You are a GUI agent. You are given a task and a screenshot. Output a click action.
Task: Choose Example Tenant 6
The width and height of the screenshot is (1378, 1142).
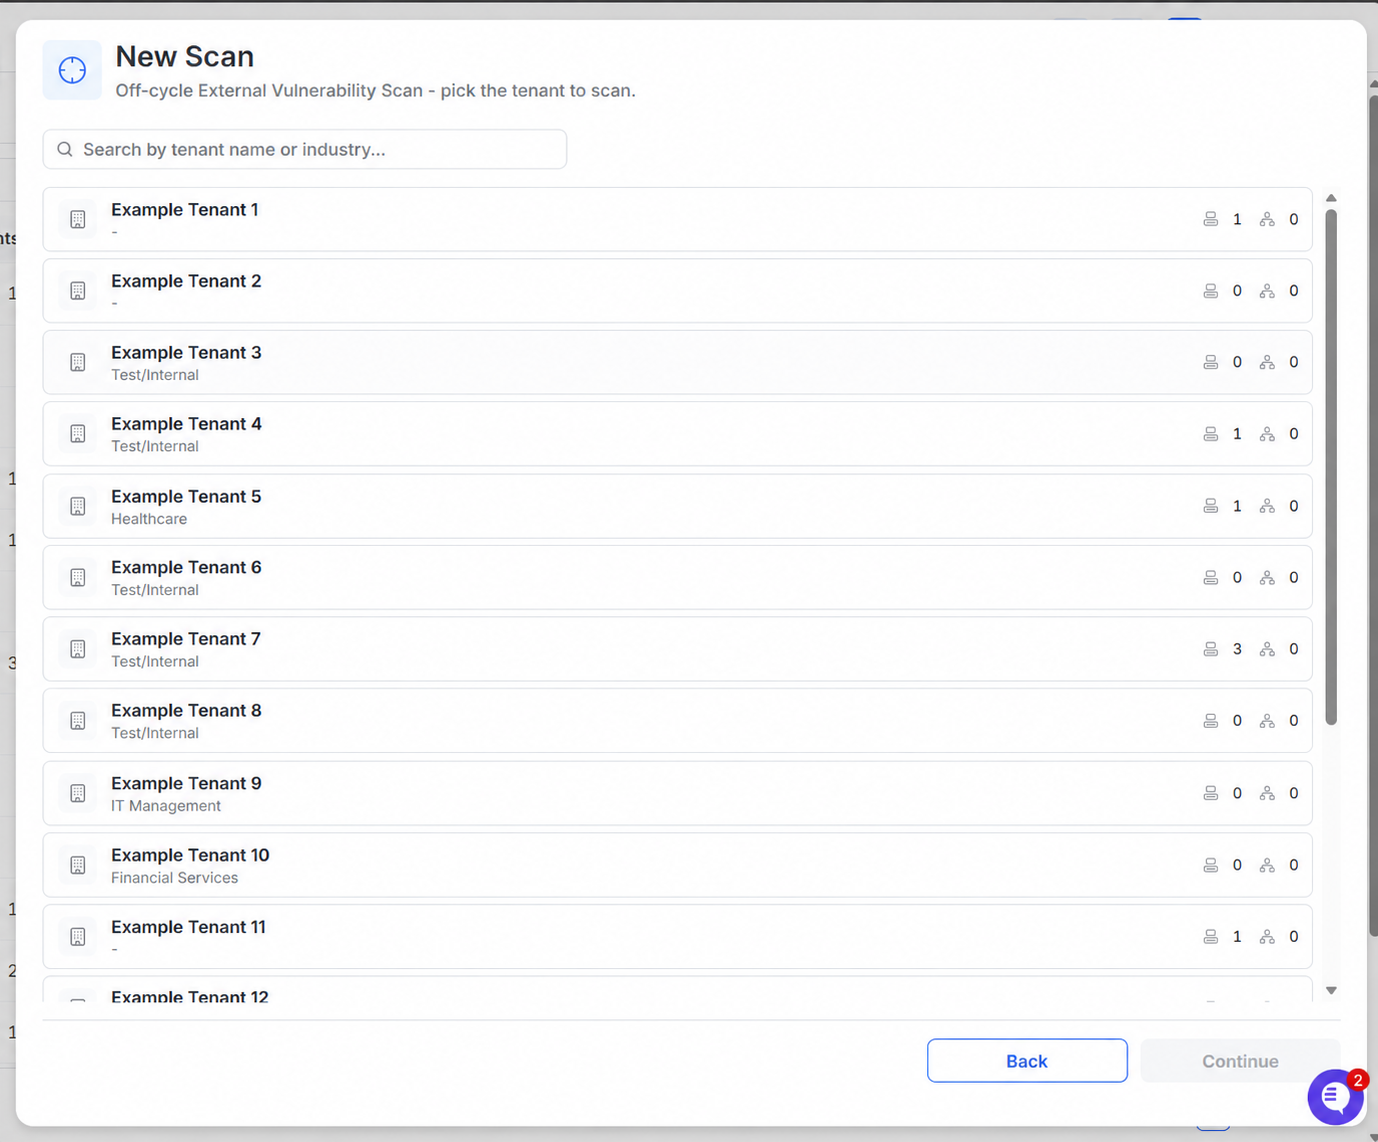[x=677, y=578]
